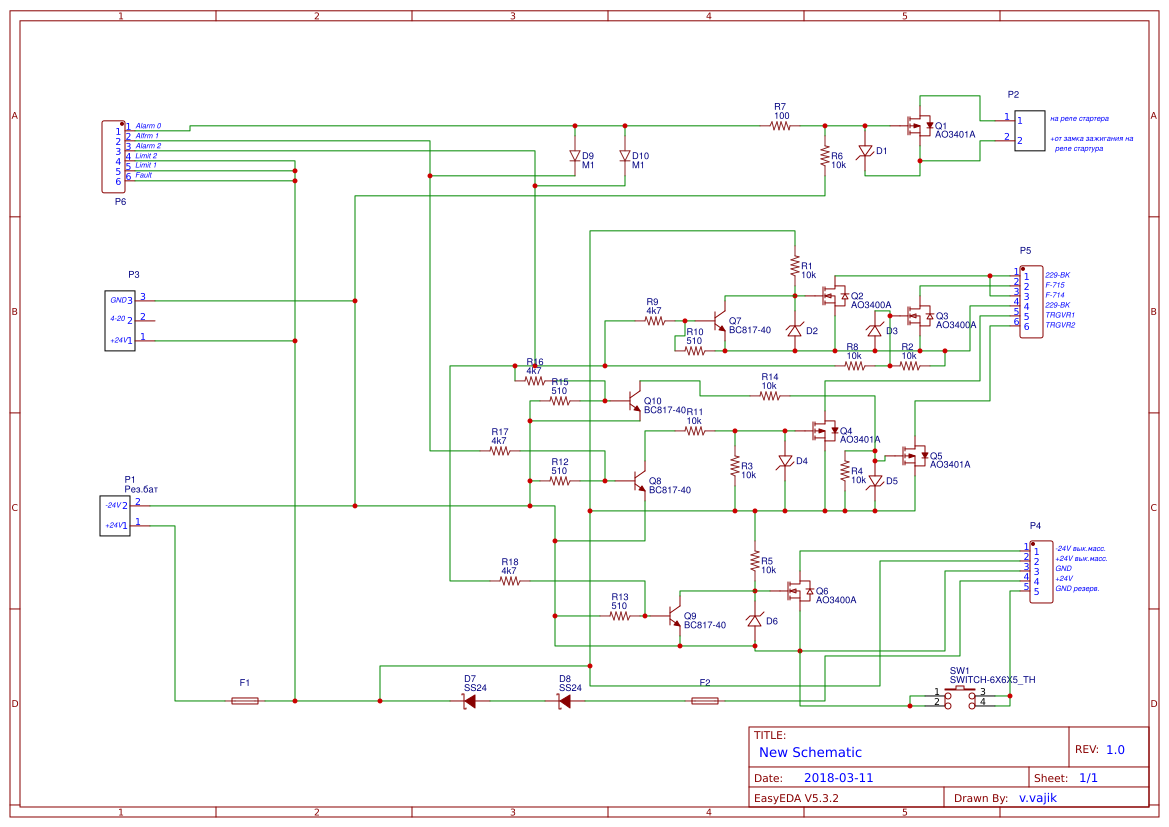Click the D7 SS24 diode symbol
The width and height of the screenshot is (1169, 827).
470,701
